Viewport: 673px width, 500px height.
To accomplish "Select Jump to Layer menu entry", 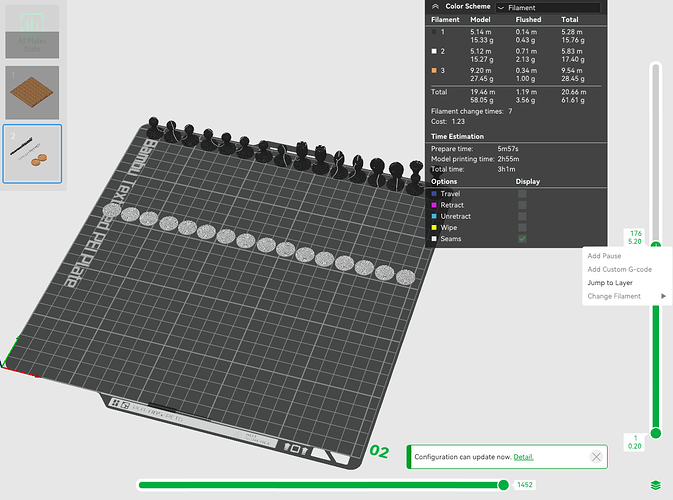I will coord(610,283).
